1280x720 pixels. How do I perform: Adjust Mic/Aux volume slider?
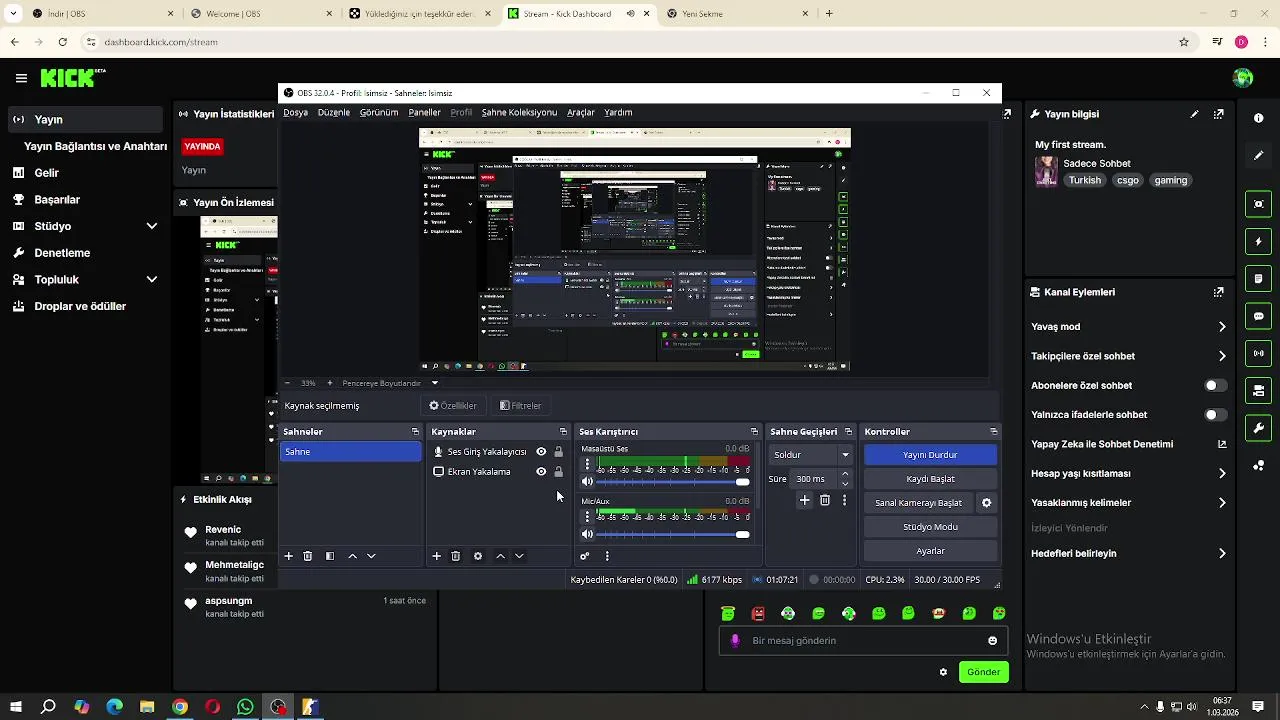coord(672,534)
